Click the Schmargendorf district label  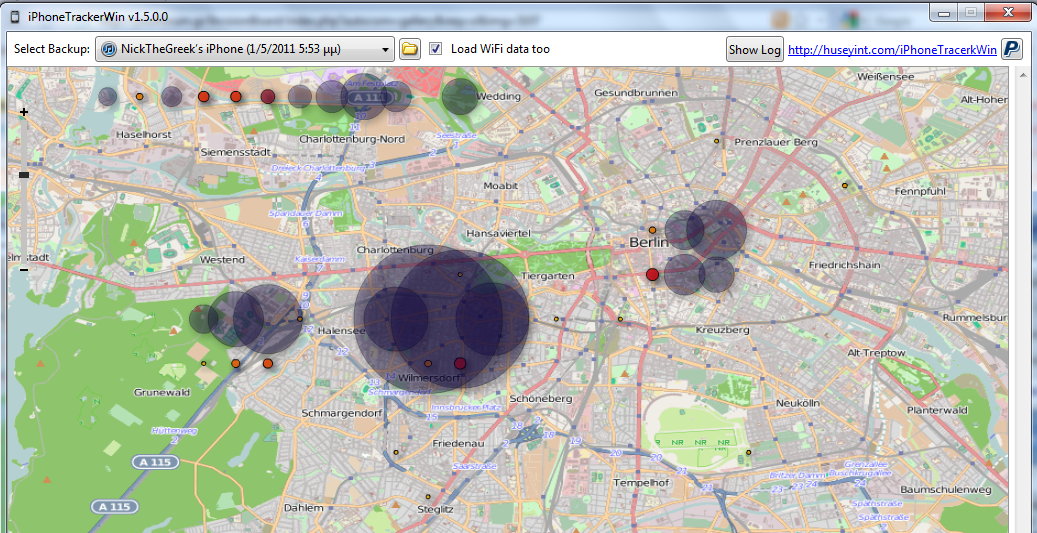(343, 413)
